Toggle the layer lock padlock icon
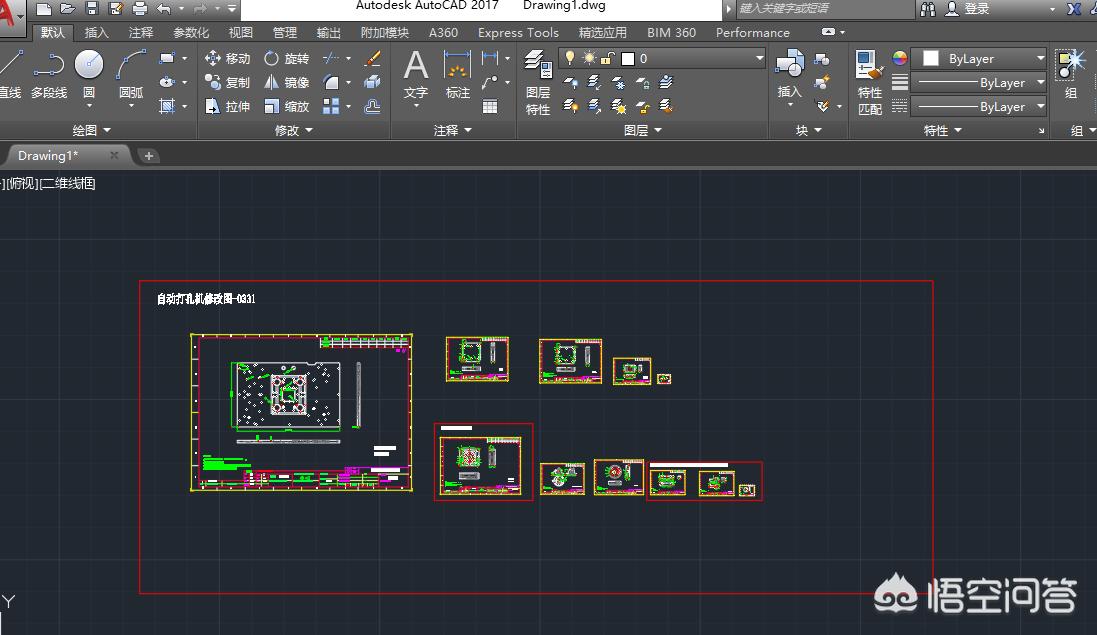The height and width of the screenshot is (635, 1097). (608, 58)
